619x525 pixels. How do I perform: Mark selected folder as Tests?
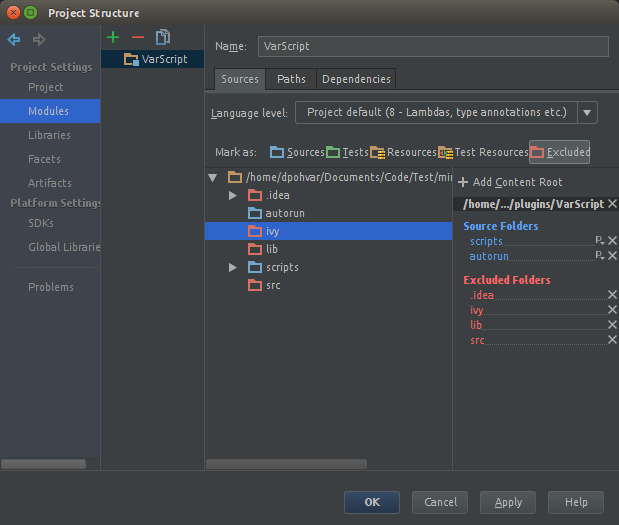(x=348, y=152)
